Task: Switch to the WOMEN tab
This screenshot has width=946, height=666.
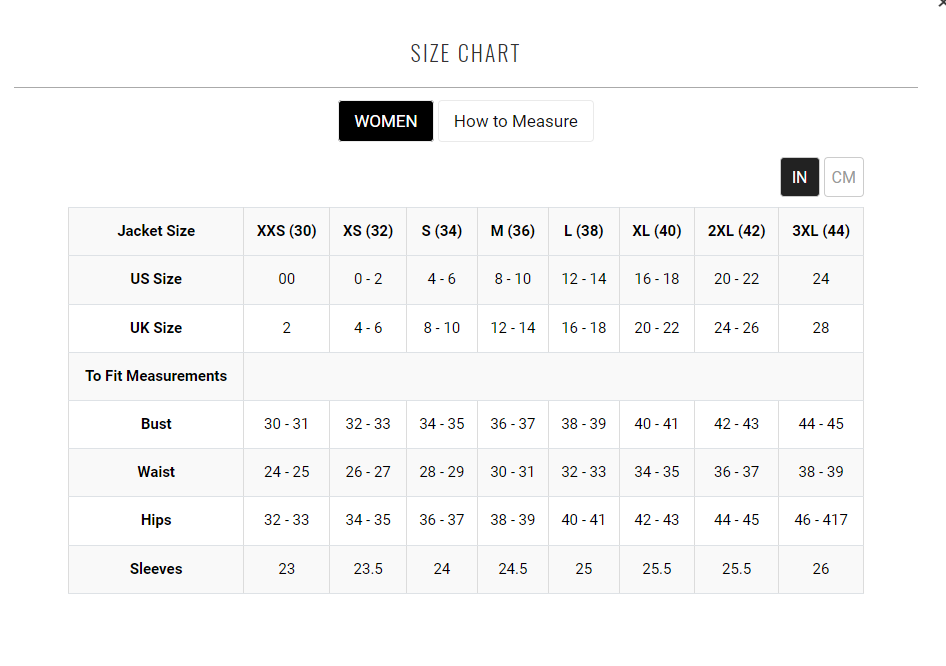Action: click(x=385, y=121)
